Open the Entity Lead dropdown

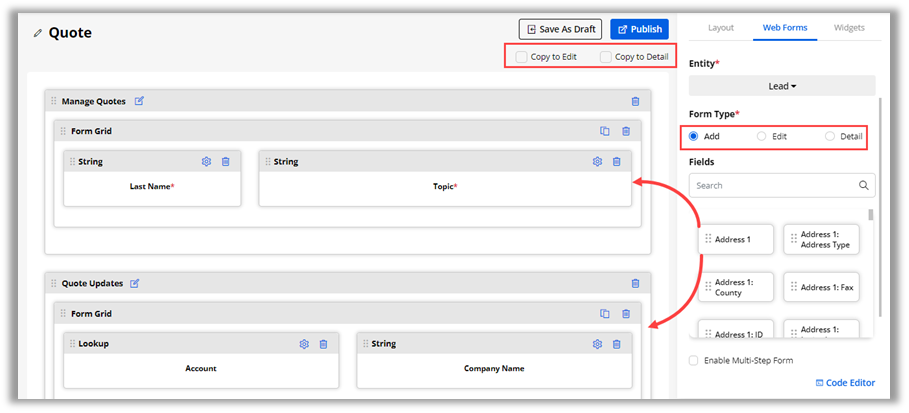click(x=782, y=86)
